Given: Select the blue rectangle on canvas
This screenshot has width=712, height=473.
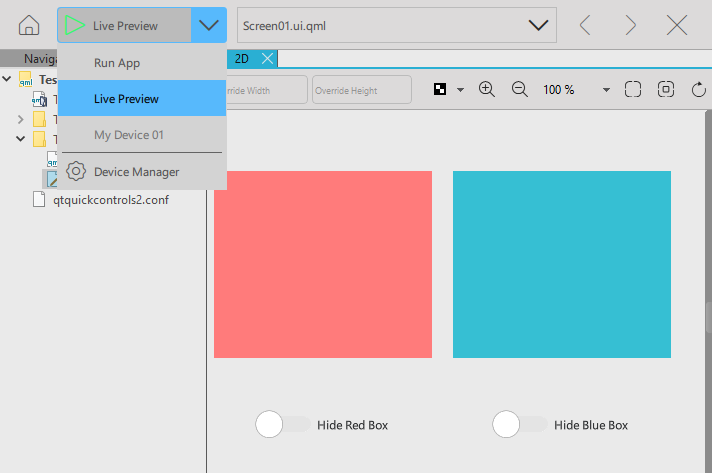Looking at the screenshot, I should 562,264.
